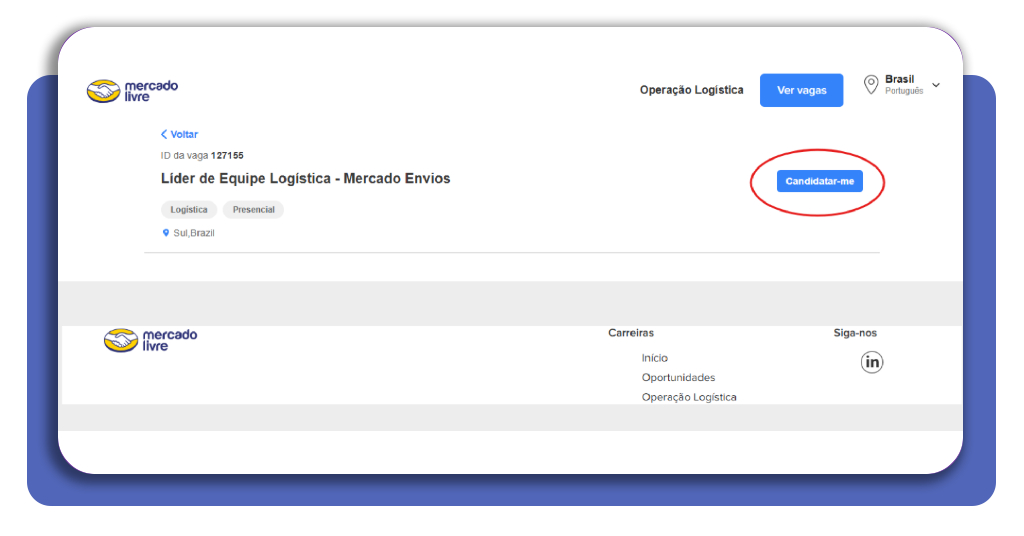Open the Início footer link

pyautogui.click(x=654, y=358)
